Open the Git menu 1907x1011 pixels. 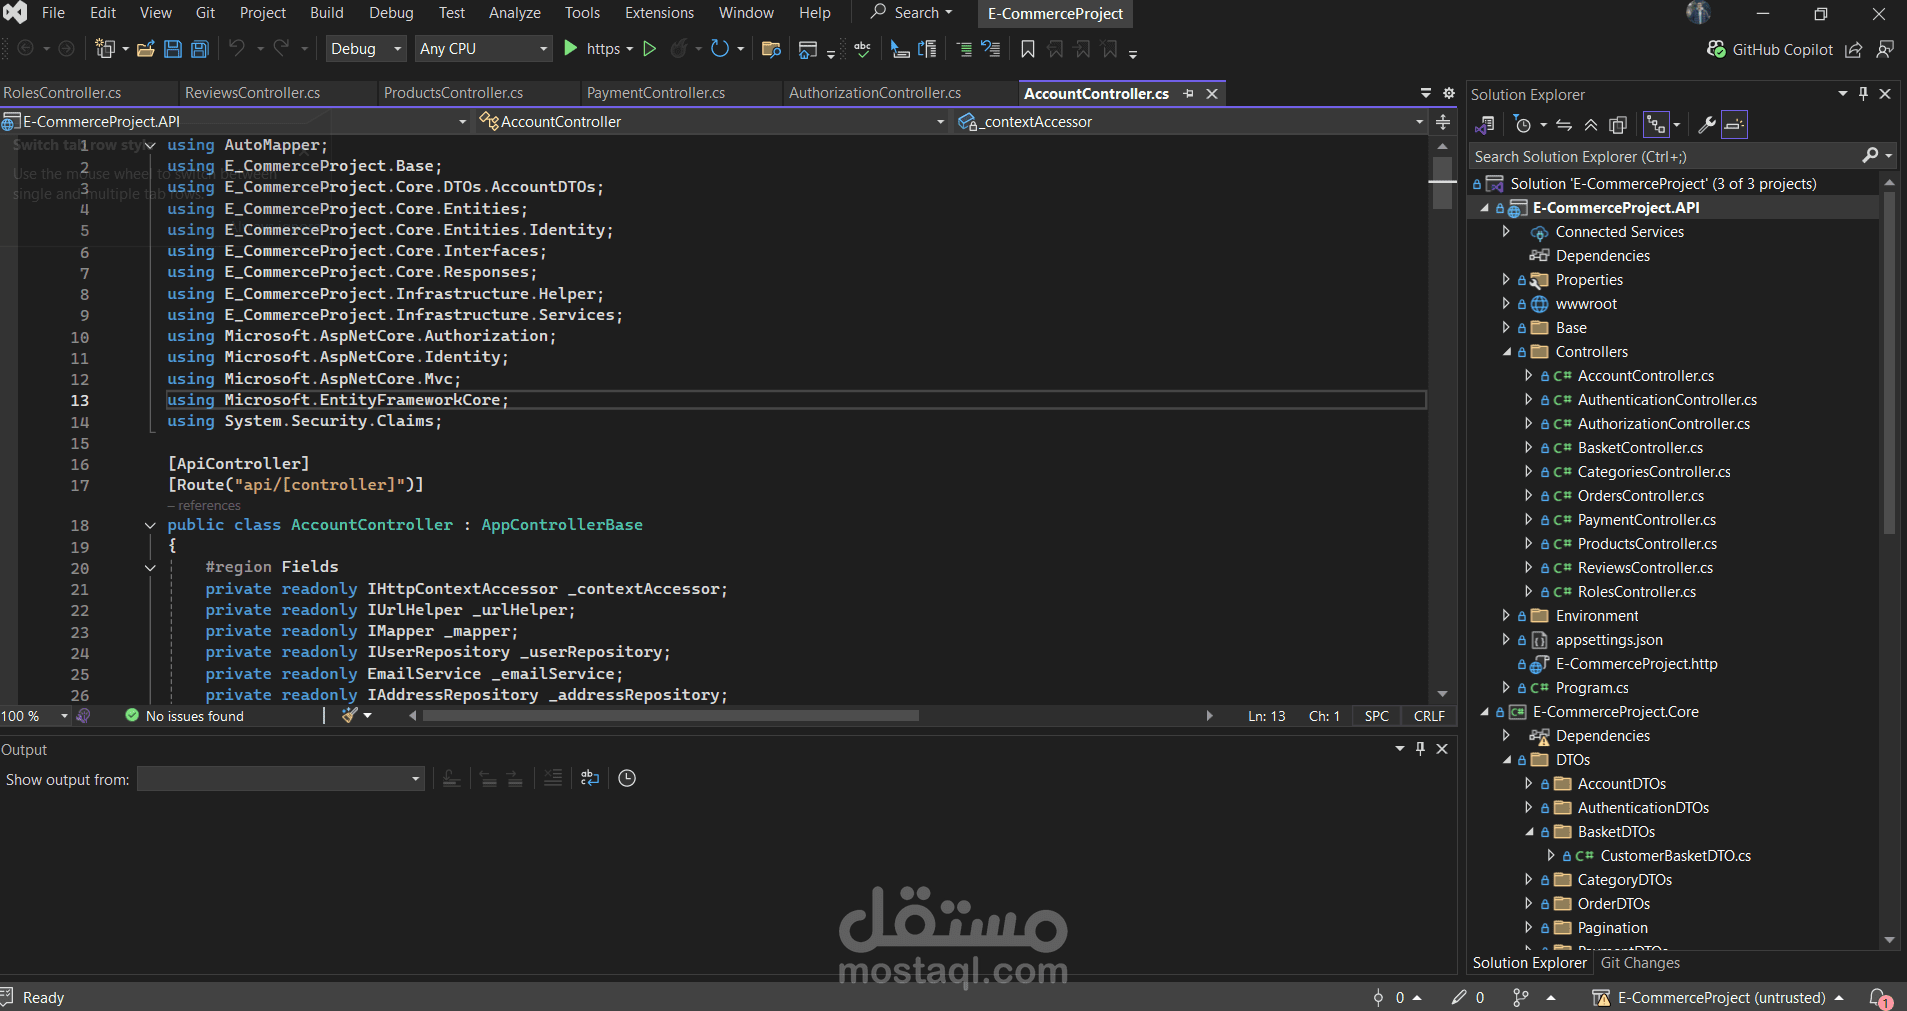coord(206,13)
